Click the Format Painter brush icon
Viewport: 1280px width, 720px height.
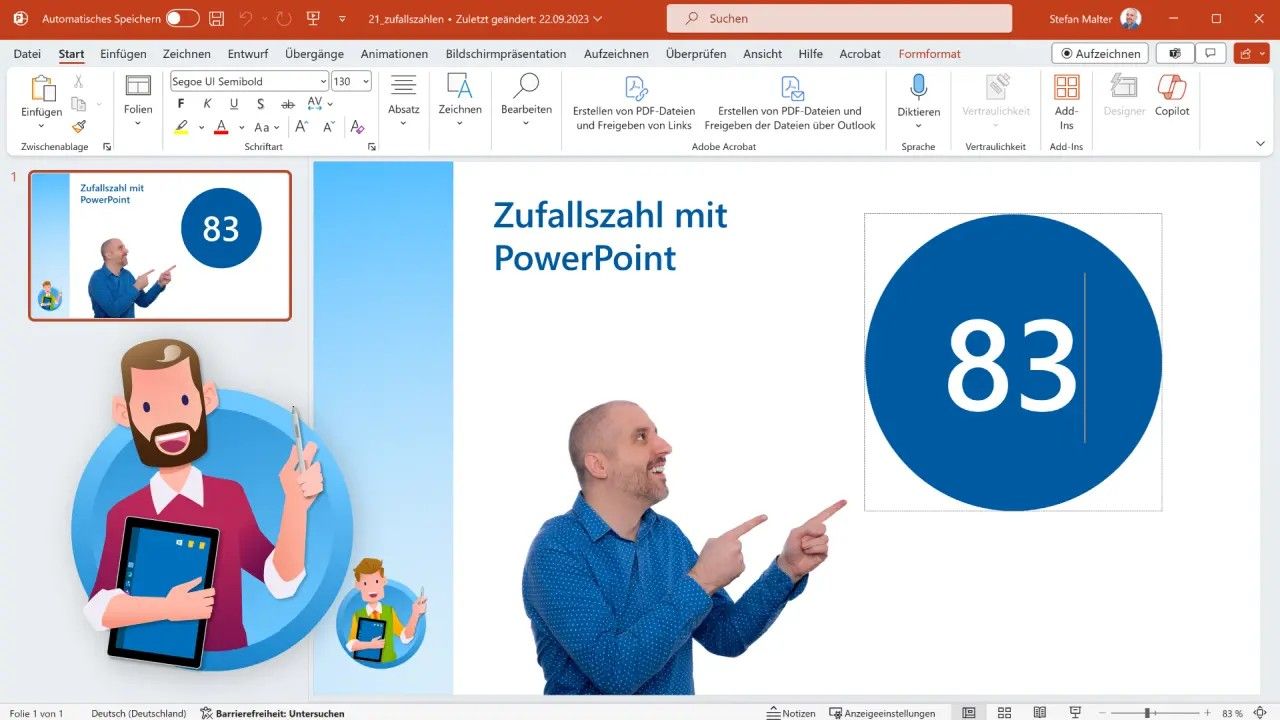click(79, 127)
